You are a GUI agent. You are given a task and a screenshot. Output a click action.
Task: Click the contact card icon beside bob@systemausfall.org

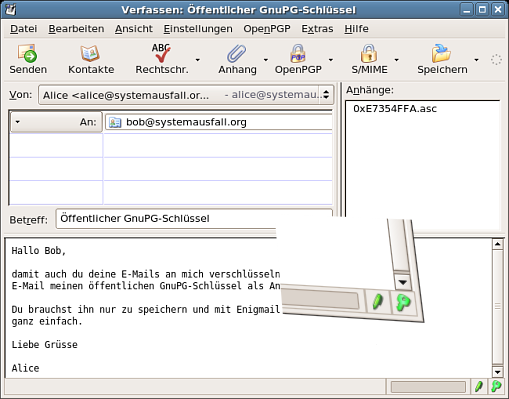(x=115, y=122)
